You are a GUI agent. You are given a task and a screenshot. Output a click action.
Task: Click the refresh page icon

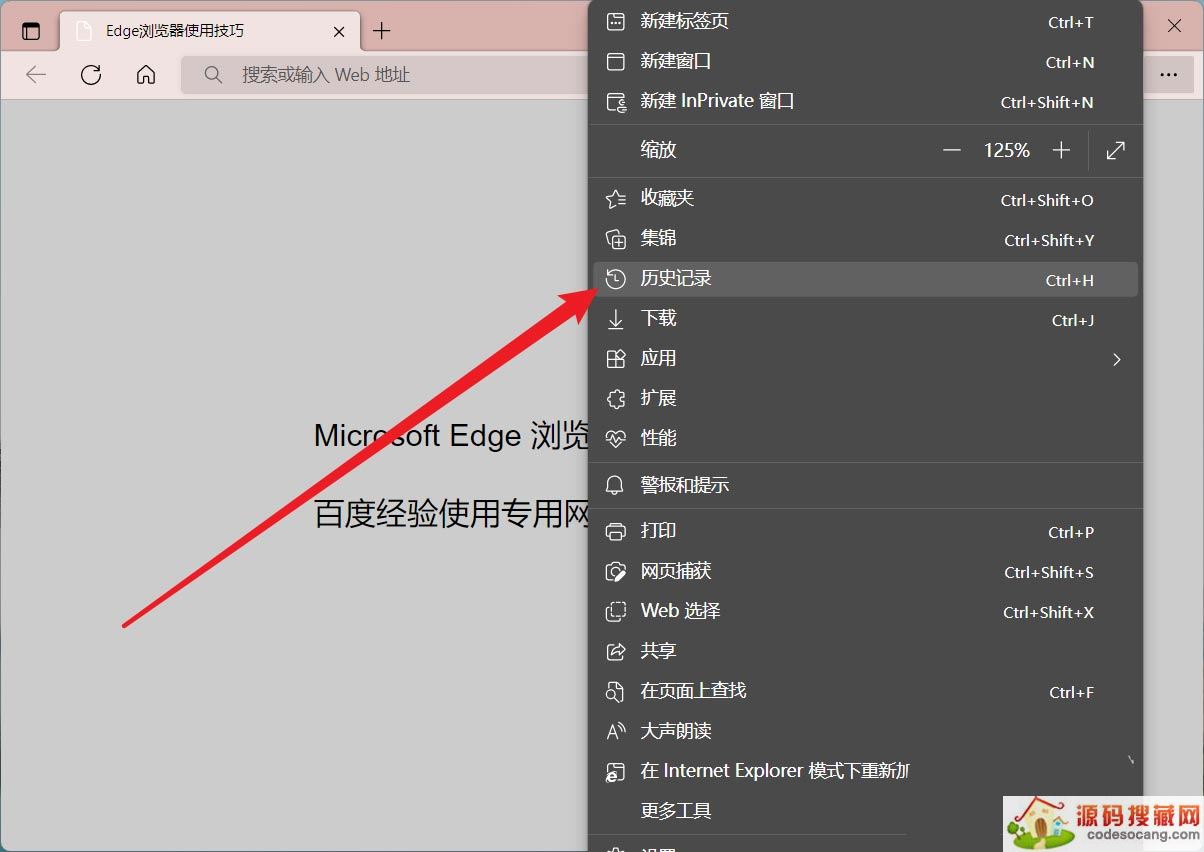point(91,75)
